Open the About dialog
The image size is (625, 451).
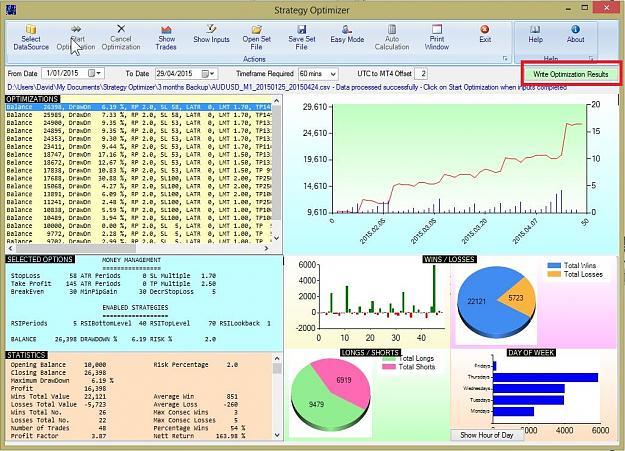pos(575,34)
